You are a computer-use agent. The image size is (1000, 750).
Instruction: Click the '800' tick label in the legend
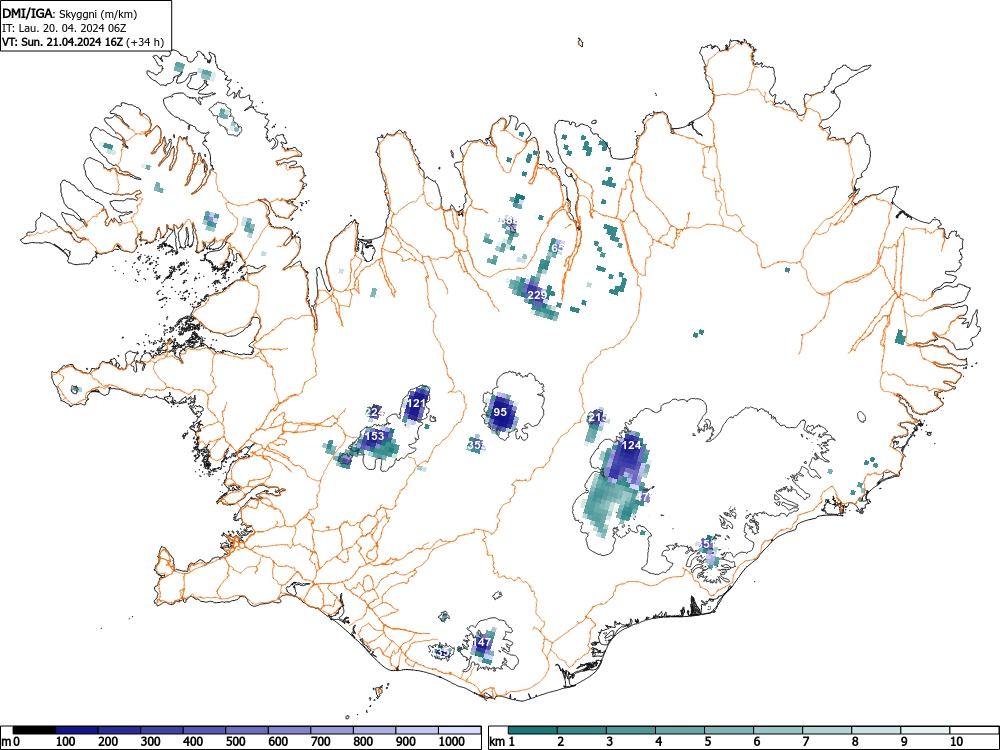[364, 742]
